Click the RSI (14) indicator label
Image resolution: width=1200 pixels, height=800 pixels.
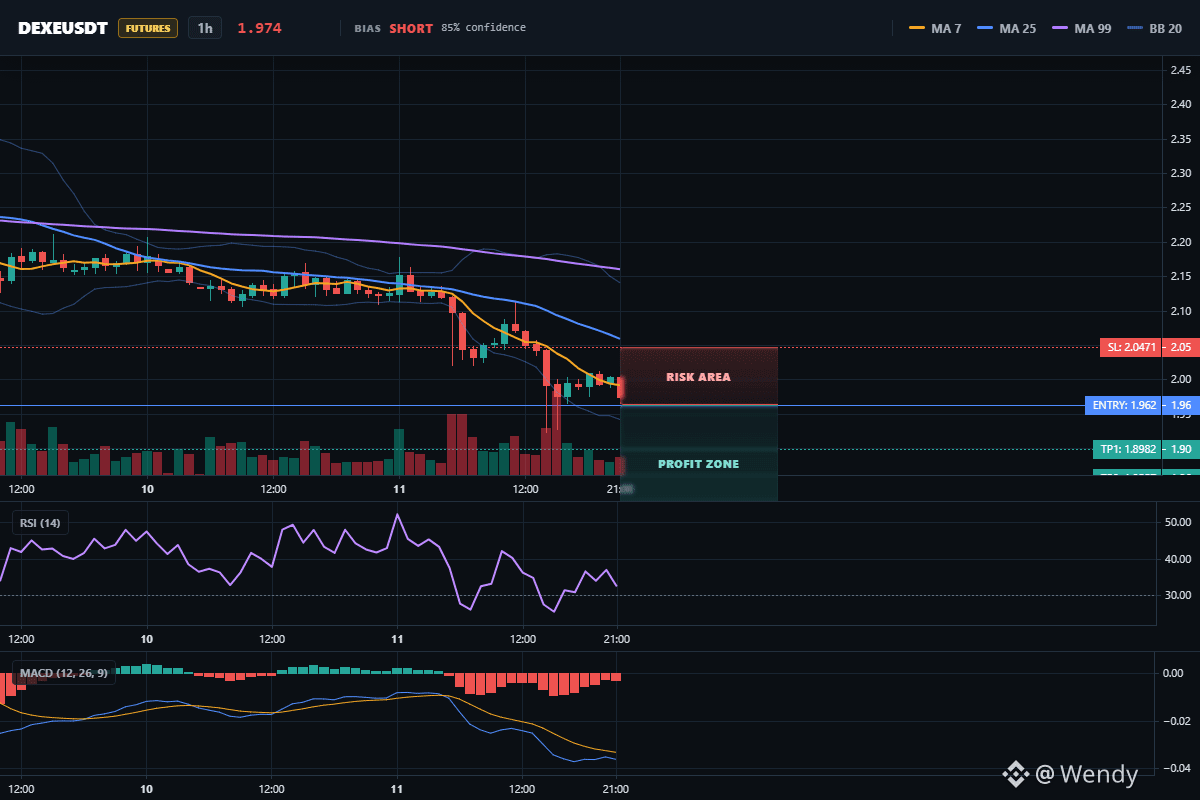pos(40,523)
